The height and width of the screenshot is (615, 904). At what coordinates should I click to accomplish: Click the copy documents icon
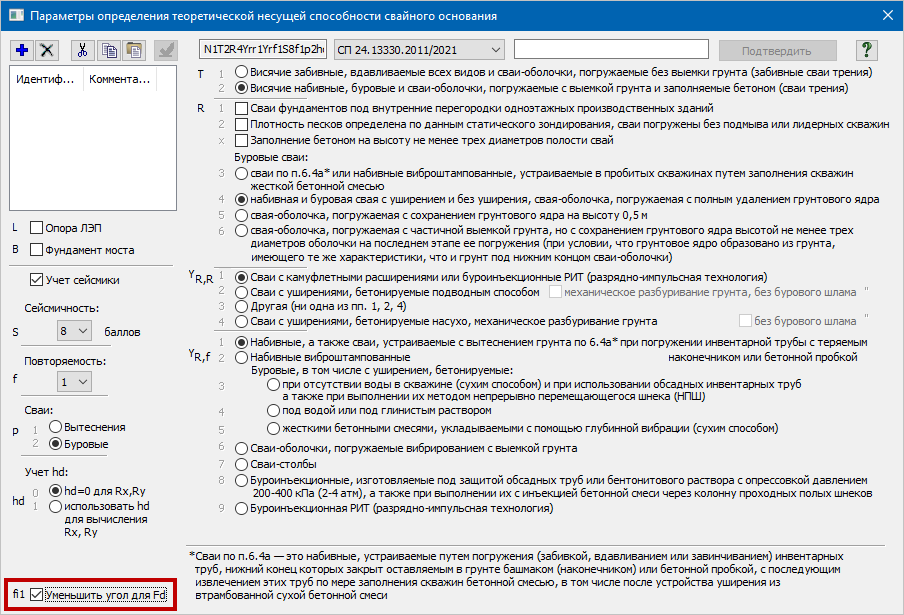[109, 50]
